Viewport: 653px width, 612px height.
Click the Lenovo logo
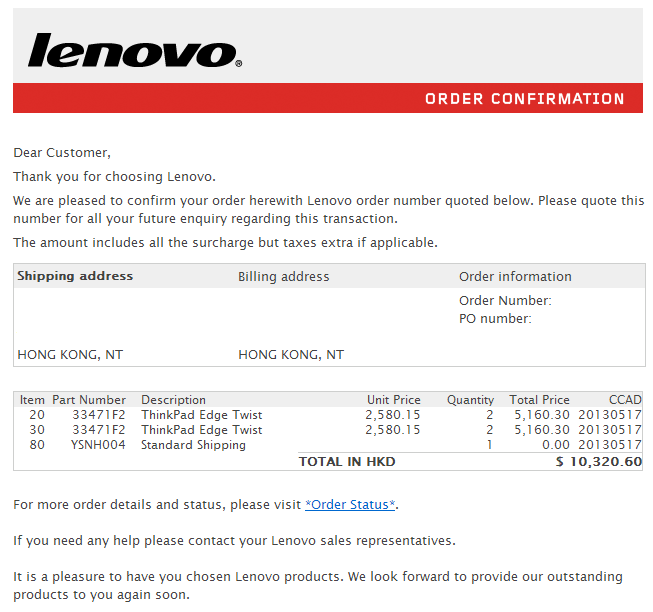[x=135, y=50]
